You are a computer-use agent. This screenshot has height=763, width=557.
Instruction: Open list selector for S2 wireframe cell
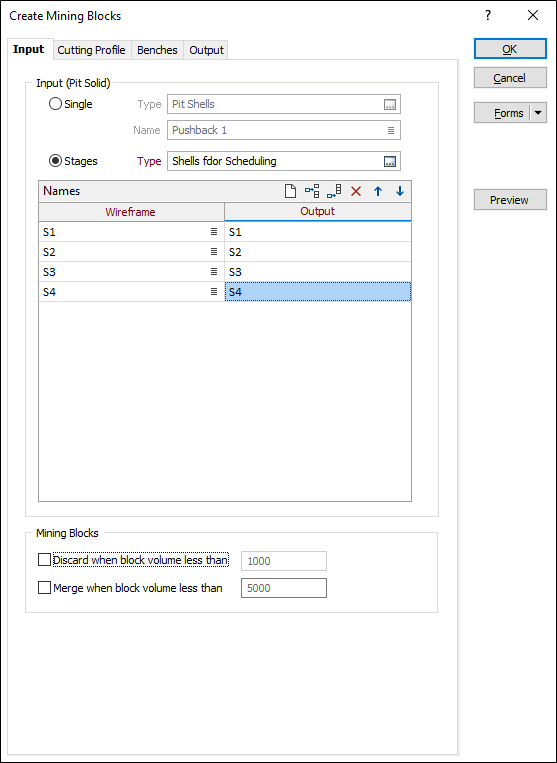point(214,252)
